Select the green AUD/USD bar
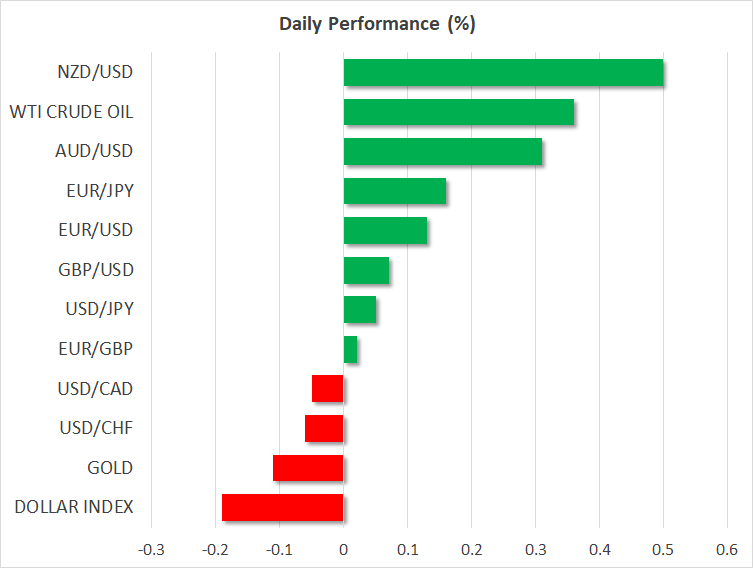Image resolution: width=753 pixels, height=568 pixels. [x=442, y=152]
